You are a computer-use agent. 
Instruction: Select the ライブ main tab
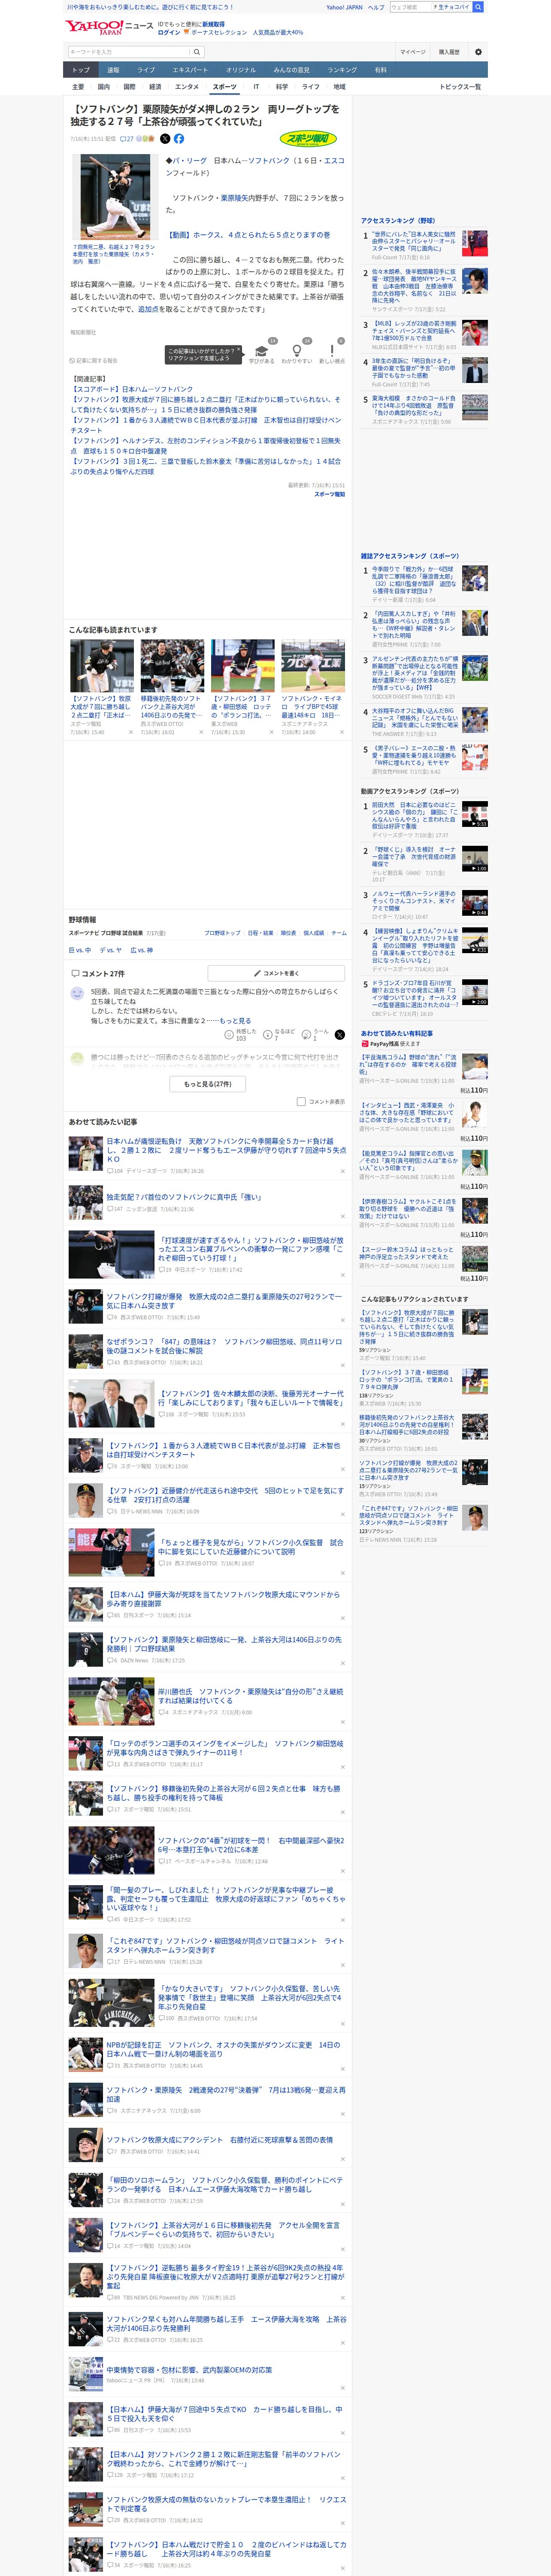[146, 70]
